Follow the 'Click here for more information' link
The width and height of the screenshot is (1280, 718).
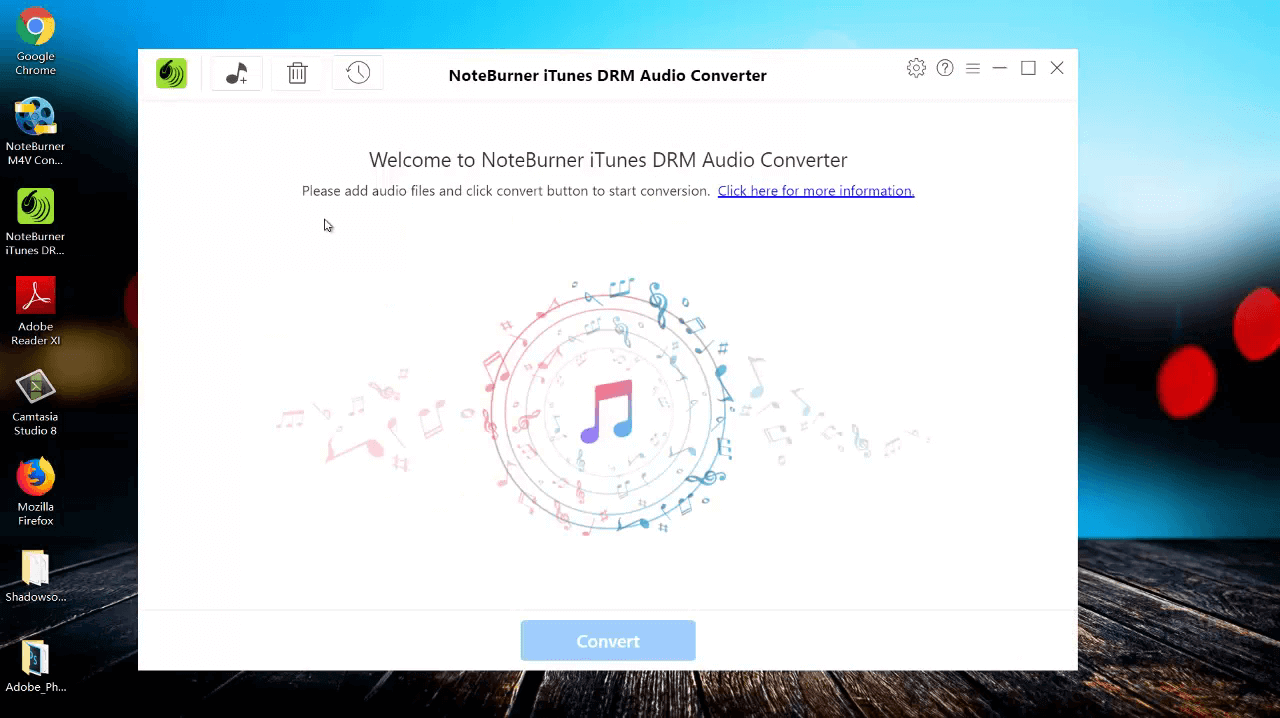pyautogui.click(x=816, y=191)
